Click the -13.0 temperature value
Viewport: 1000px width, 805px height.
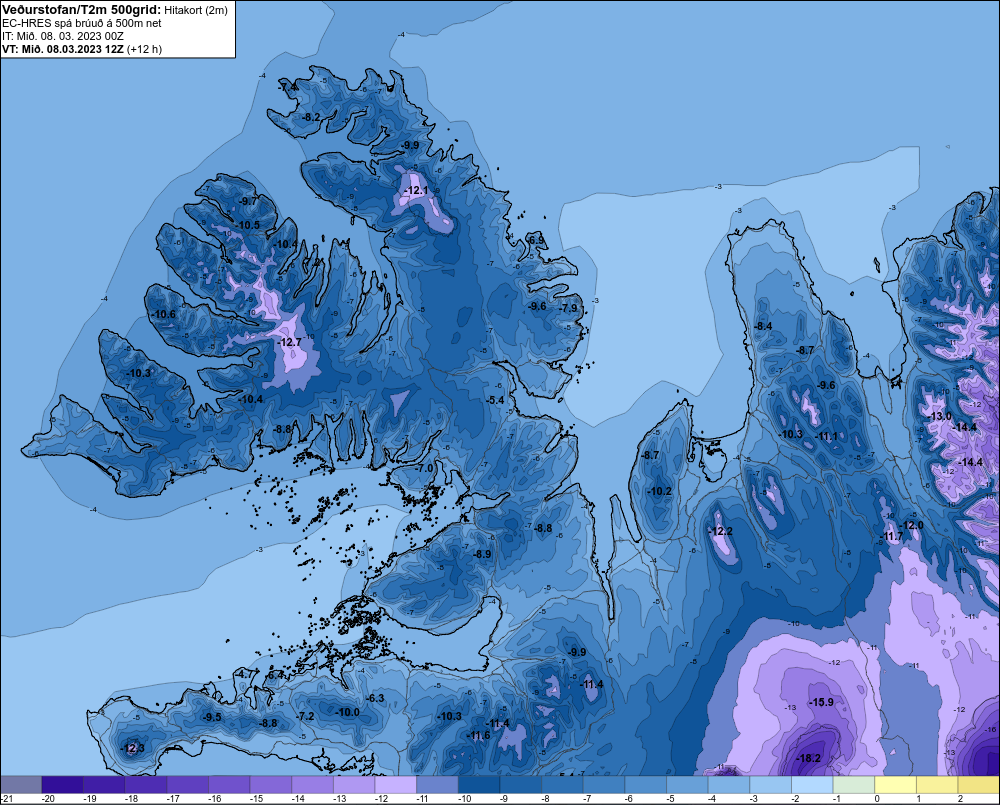(939, 416)
